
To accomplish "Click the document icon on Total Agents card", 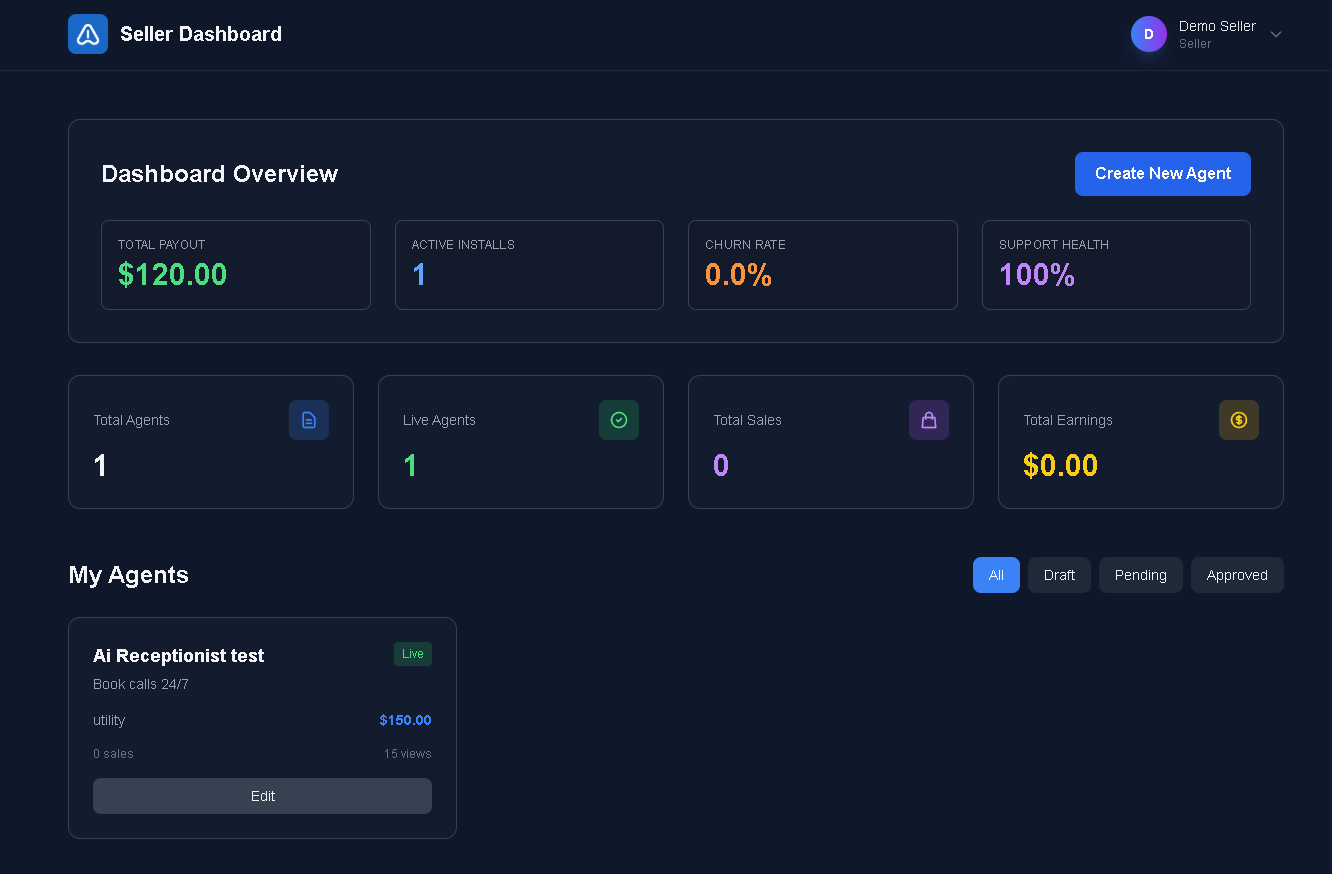I will (x=309, y=420).
